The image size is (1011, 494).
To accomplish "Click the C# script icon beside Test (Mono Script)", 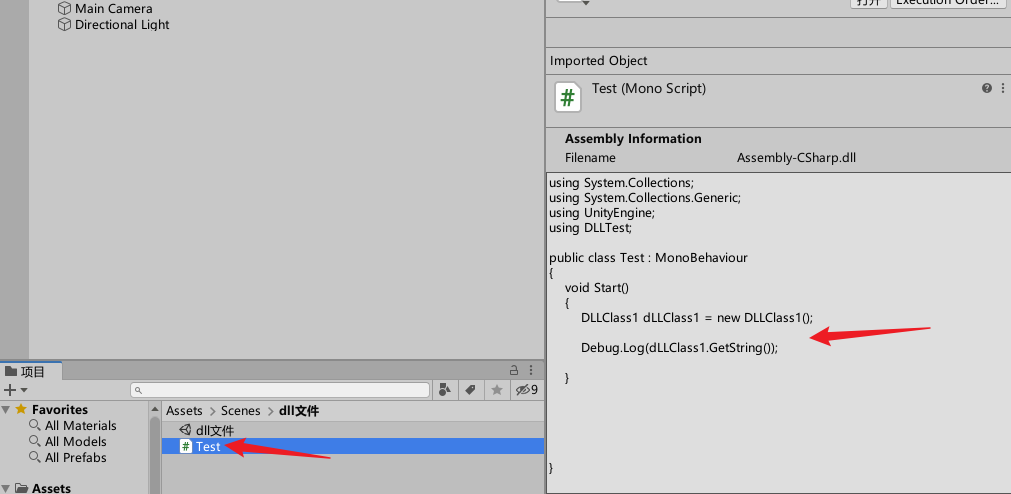I will click(567, 97).
